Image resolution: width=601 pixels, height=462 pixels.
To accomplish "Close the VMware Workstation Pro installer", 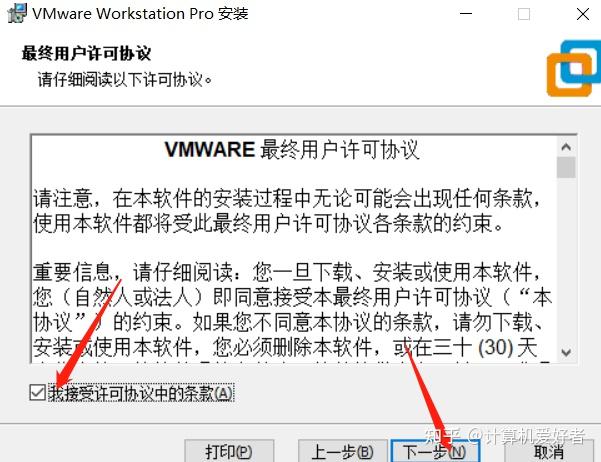I will tap(583, 14).
